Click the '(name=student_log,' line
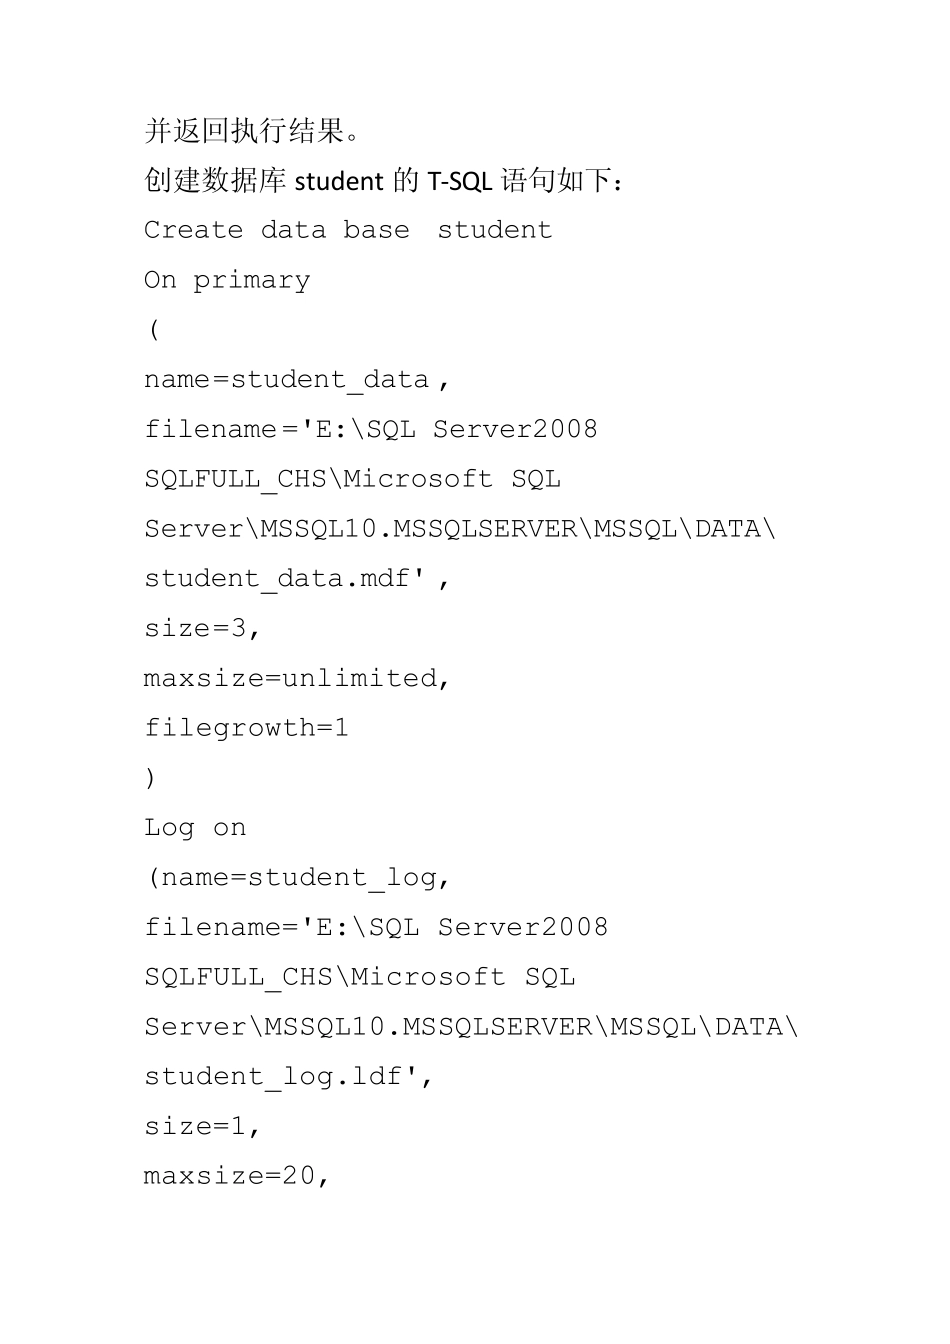 click(x=298, y=878)
